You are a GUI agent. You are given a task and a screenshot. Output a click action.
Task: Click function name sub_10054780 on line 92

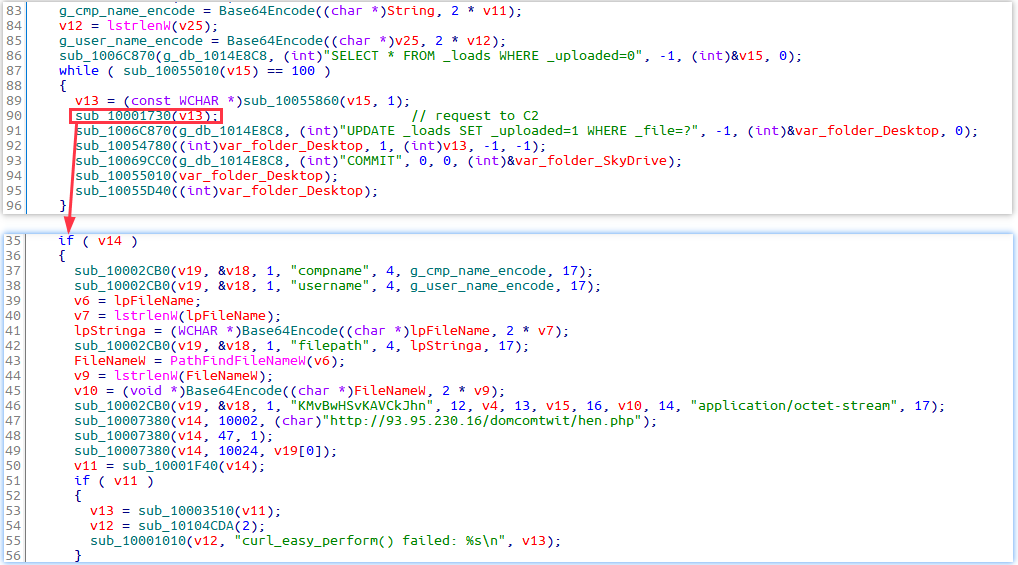tap(123, 145)
